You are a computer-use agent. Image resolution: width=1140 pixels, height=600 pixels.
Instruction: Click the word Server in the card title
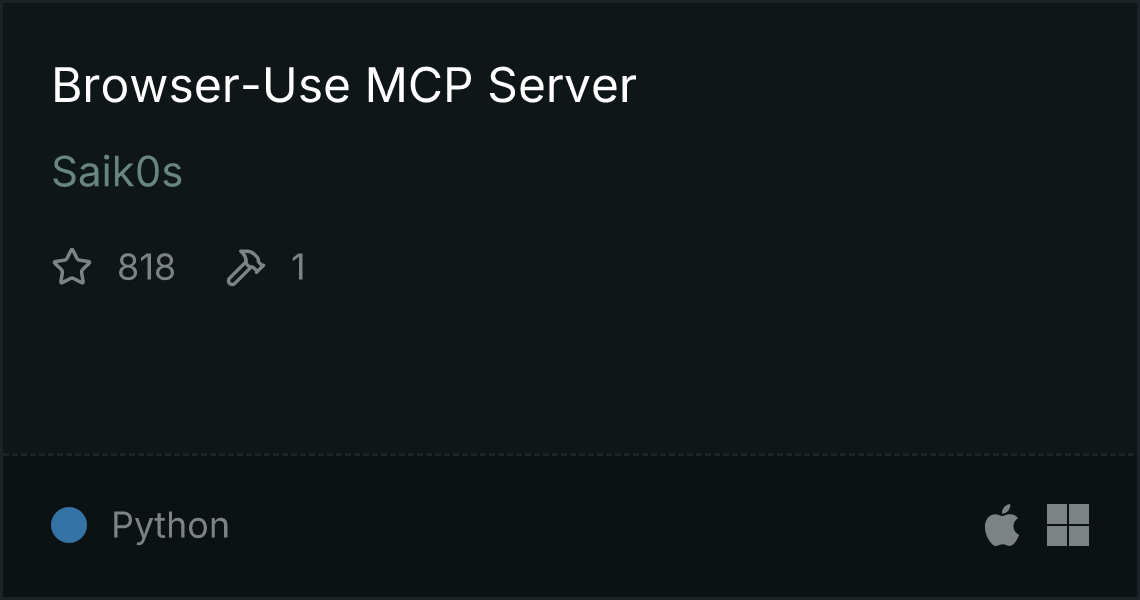click(x=562, y=85)
